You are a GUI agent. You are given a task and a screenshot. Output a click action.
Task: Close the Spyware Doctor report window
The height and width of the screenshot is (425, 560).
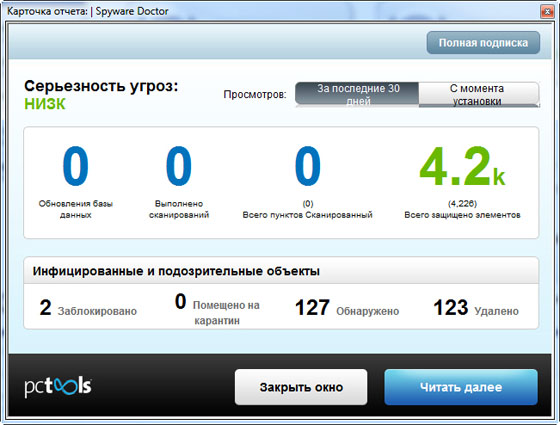[x=547, y=12]
